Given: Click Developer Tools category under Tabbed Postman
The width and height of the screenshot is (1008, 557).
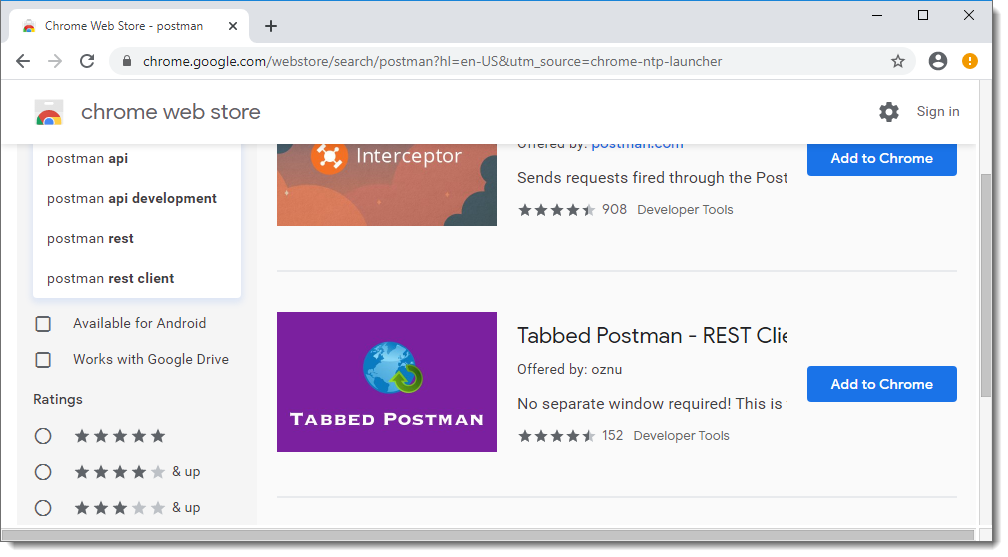Looking at the screenshot, I should [x=681, y=435].
